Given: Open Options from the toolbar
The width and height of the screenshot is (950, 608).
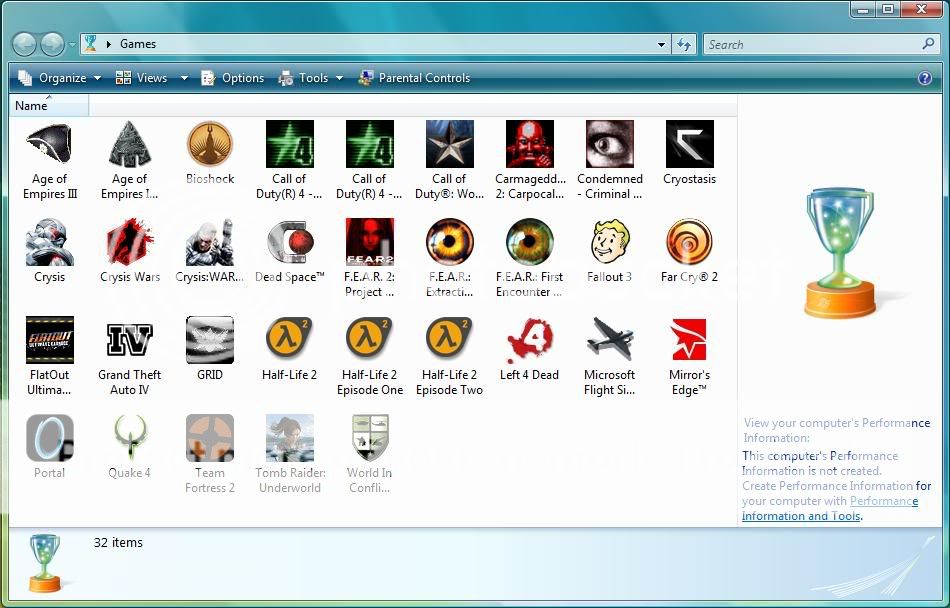Looking at the screenshot, I should pyautogui.click(x=233, y=78).
